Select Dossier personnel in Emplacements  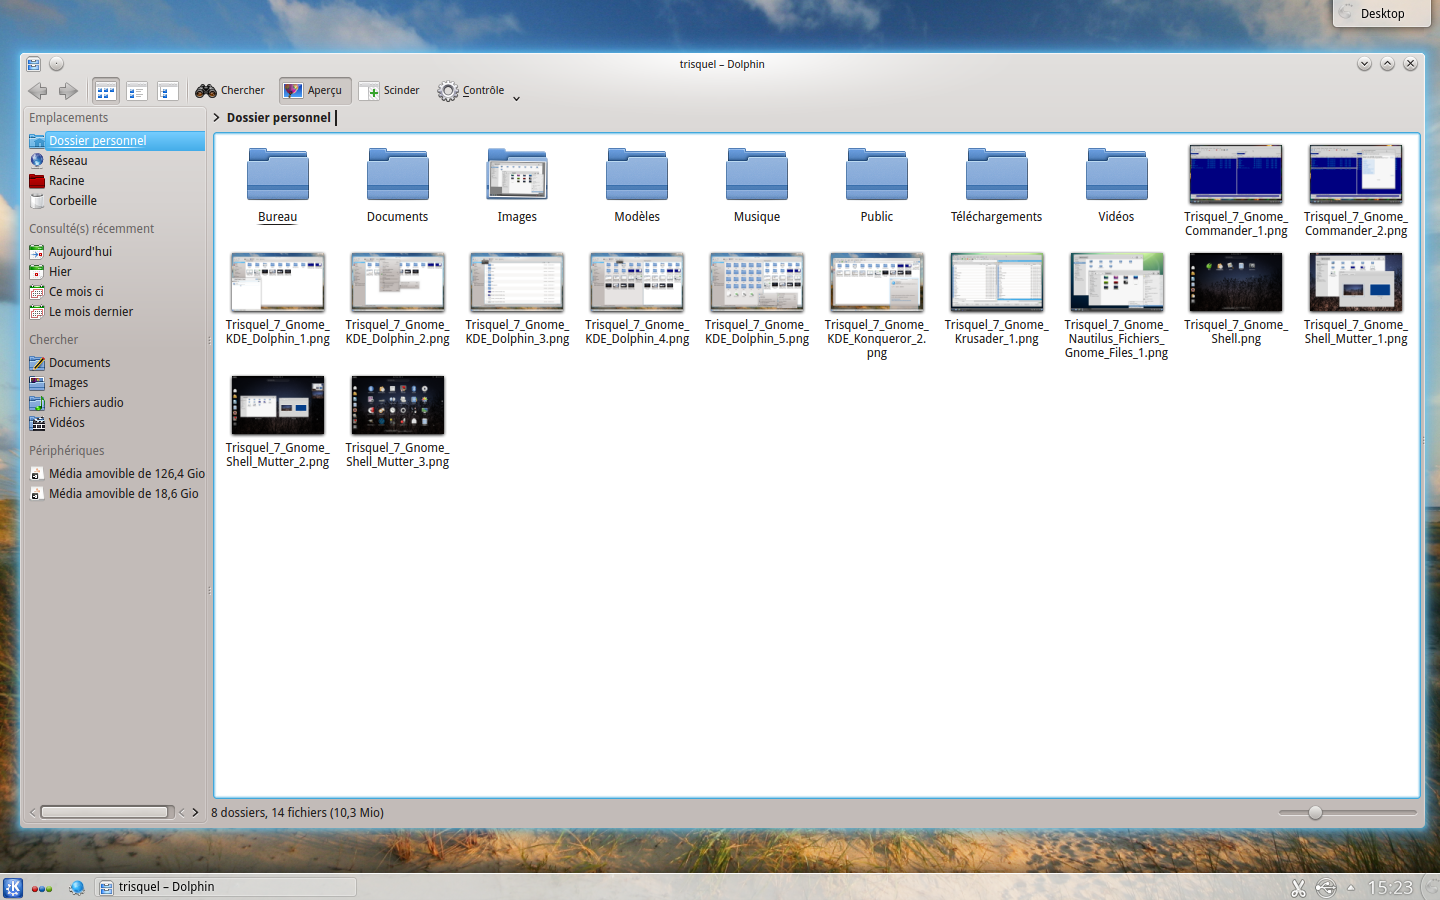pyautogui.click(x=116, y=140)
